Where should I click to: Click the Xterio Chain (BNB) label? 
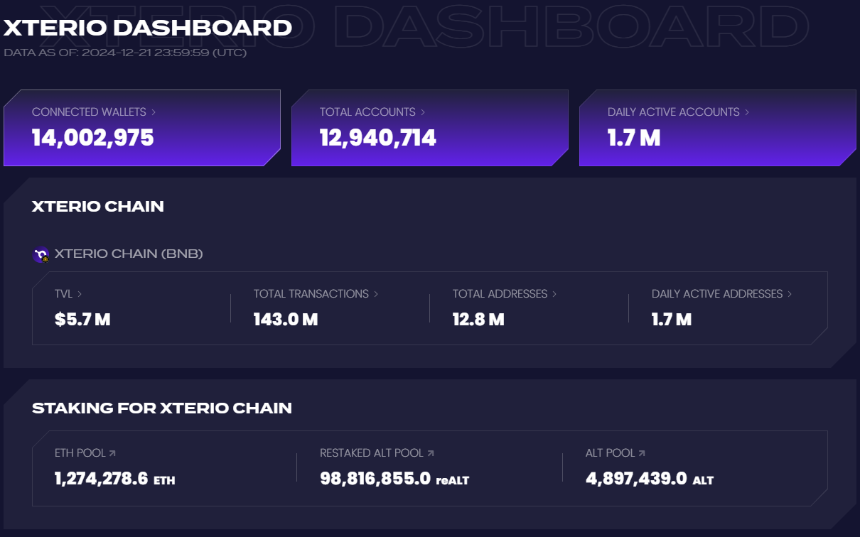pyautogui.click(x=128, y=254)
